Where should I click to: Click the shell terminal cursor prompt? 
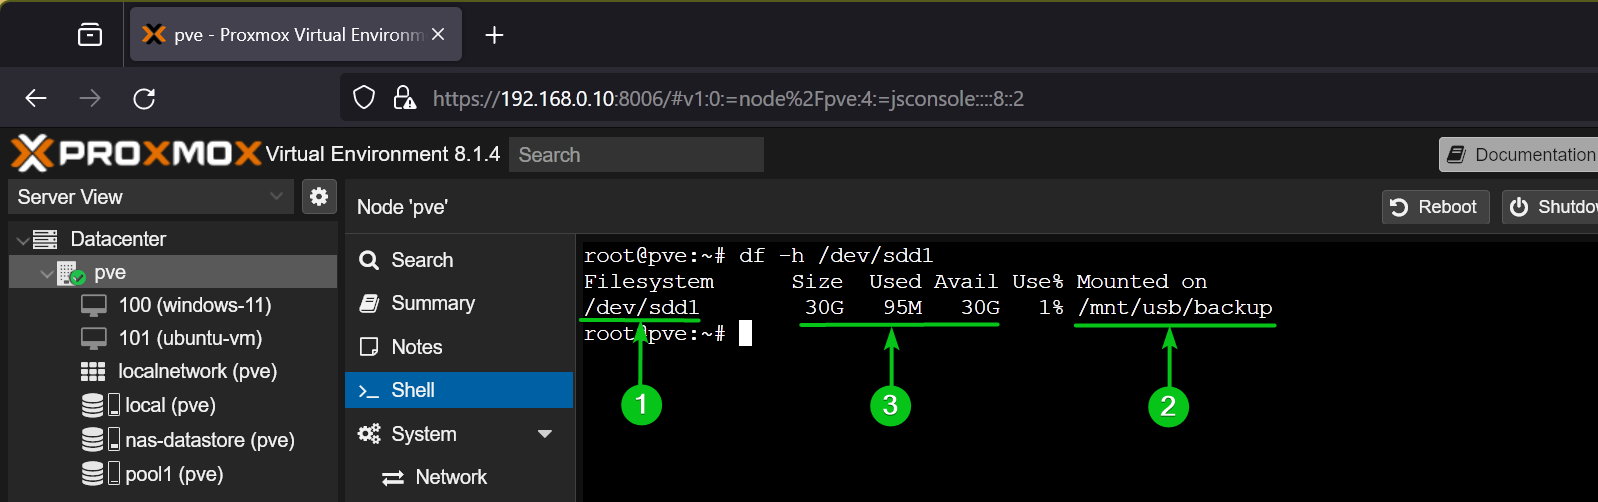745,334
